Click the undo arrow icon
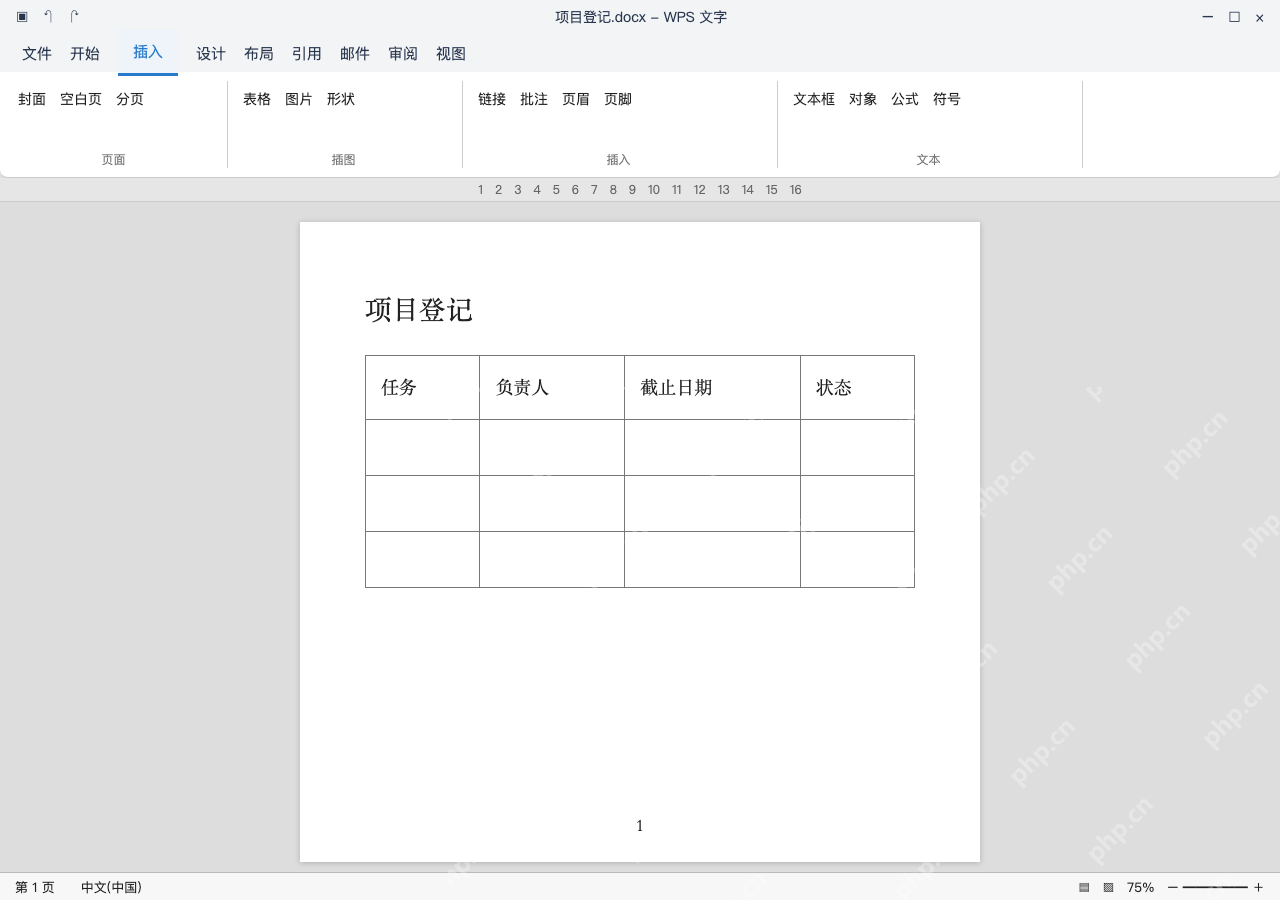Viewport: 1280px width, 900px height. pos(48,17)
